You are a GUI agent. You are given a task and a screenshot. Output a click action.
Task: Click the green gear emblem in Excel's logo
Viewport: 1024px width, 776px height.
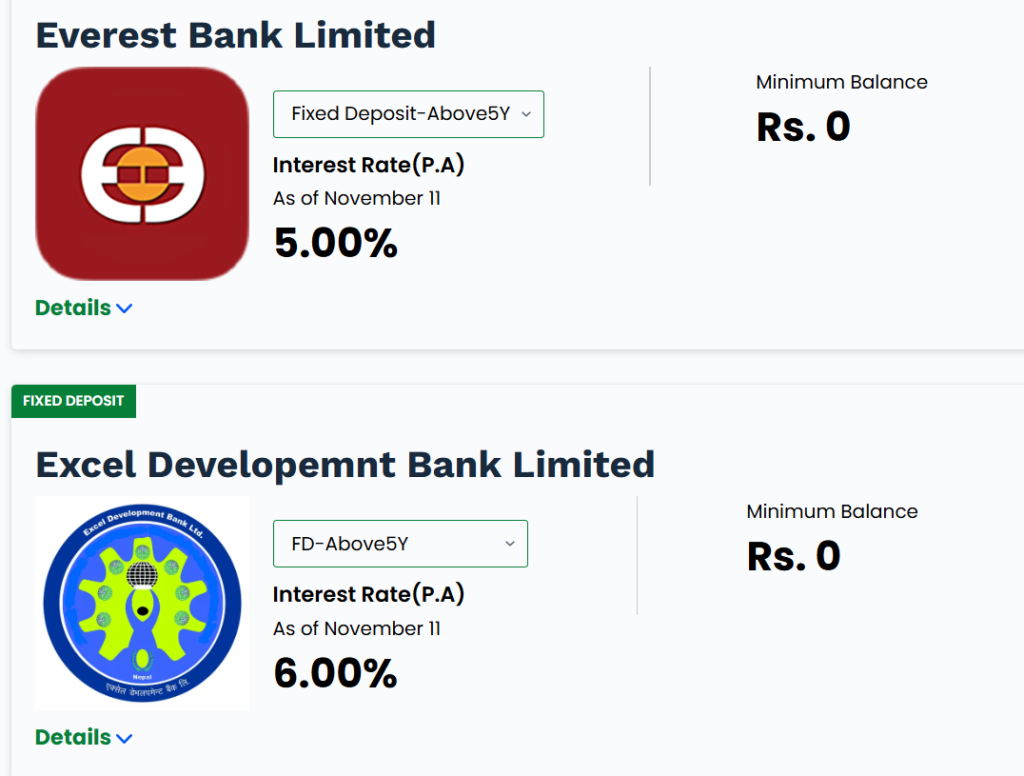tap(142, 605)
